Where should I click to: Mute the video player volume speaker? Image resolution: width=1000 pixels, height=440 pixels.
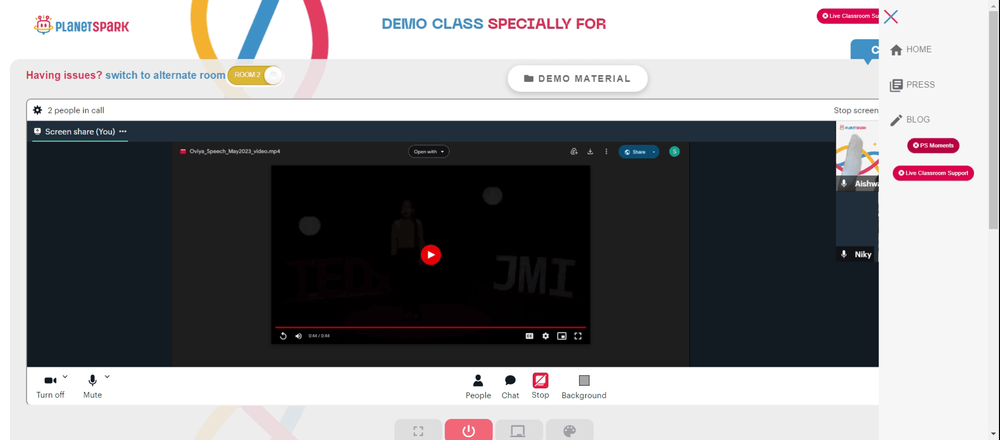pyautogui.click(x=298, y=336)
